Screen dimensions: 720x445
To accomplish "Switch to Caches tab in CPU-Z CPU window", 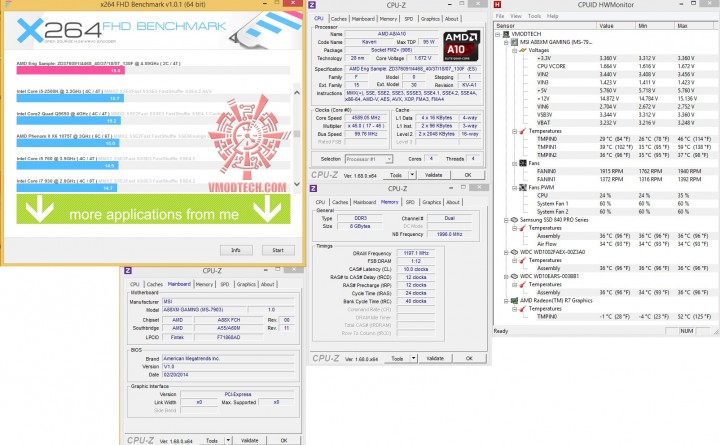I will pyautogui.click(x=339, y=19).
